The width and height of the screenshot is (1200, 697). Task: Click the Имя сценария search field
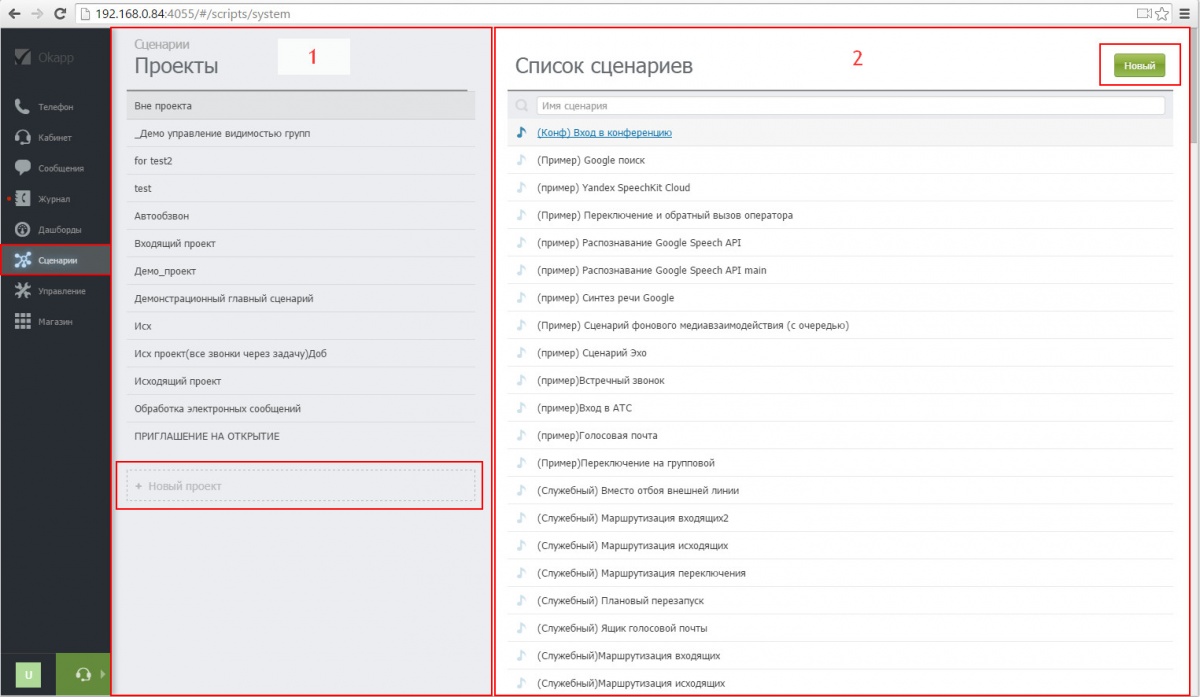(x=850, y=105)
